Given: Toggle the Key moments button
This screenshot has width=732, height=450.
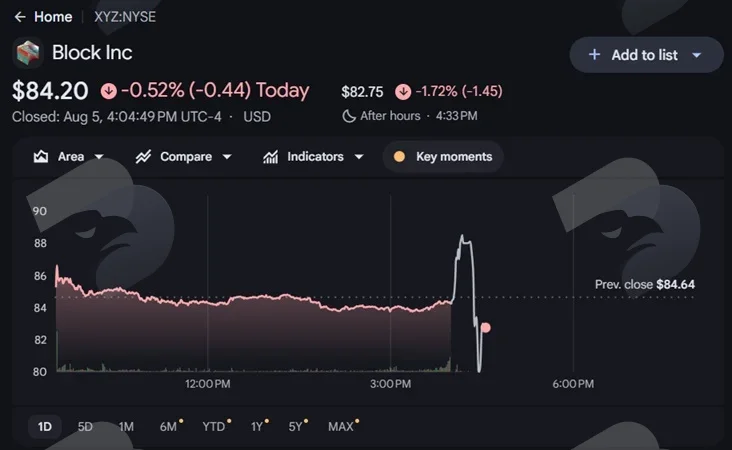Looking at the screenshot, I should (443, 156).
